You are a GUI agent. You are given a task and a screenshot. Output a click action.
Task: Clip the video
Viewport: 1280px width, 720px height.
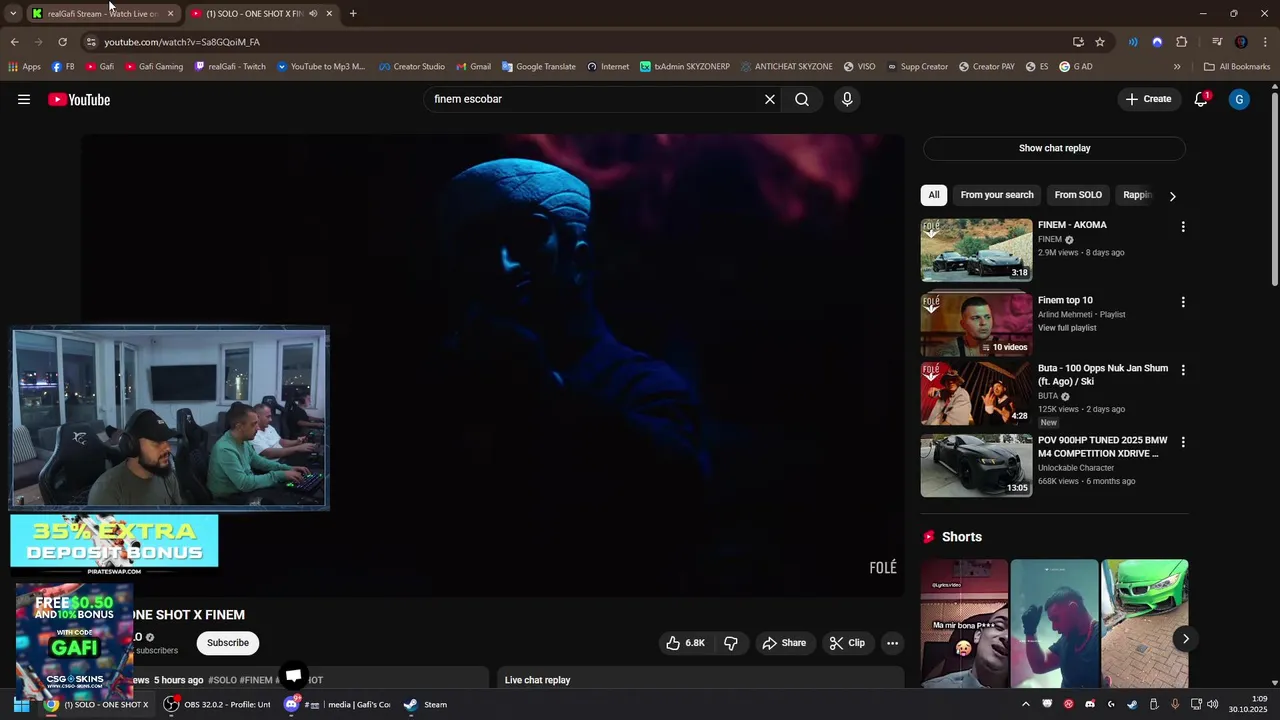[x=847, y=643]
